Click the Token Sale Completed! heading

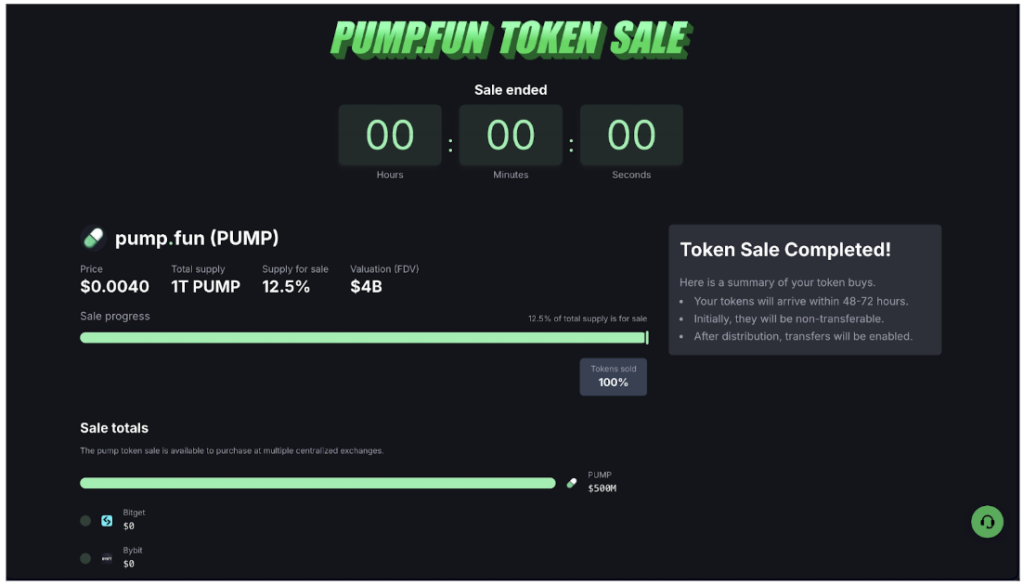coord(785,250)
